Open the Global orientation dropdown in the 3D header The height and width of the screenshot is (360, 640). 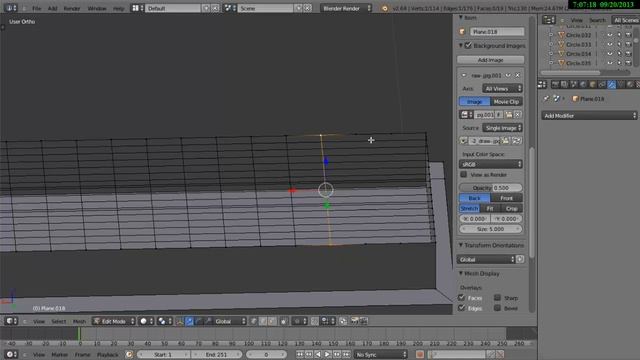point(230,322)
